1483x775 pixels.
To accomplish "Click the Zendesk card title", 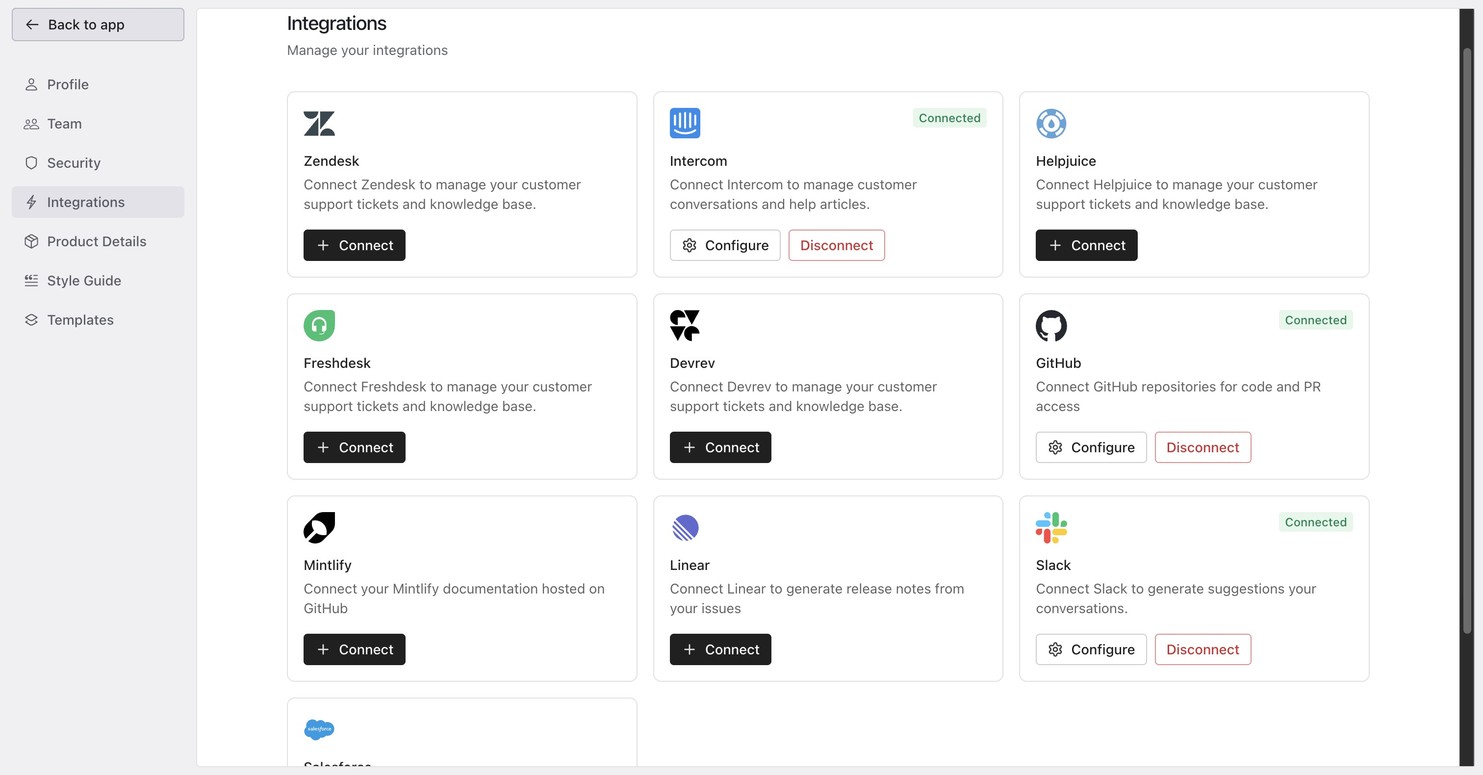I will (331, 161).
